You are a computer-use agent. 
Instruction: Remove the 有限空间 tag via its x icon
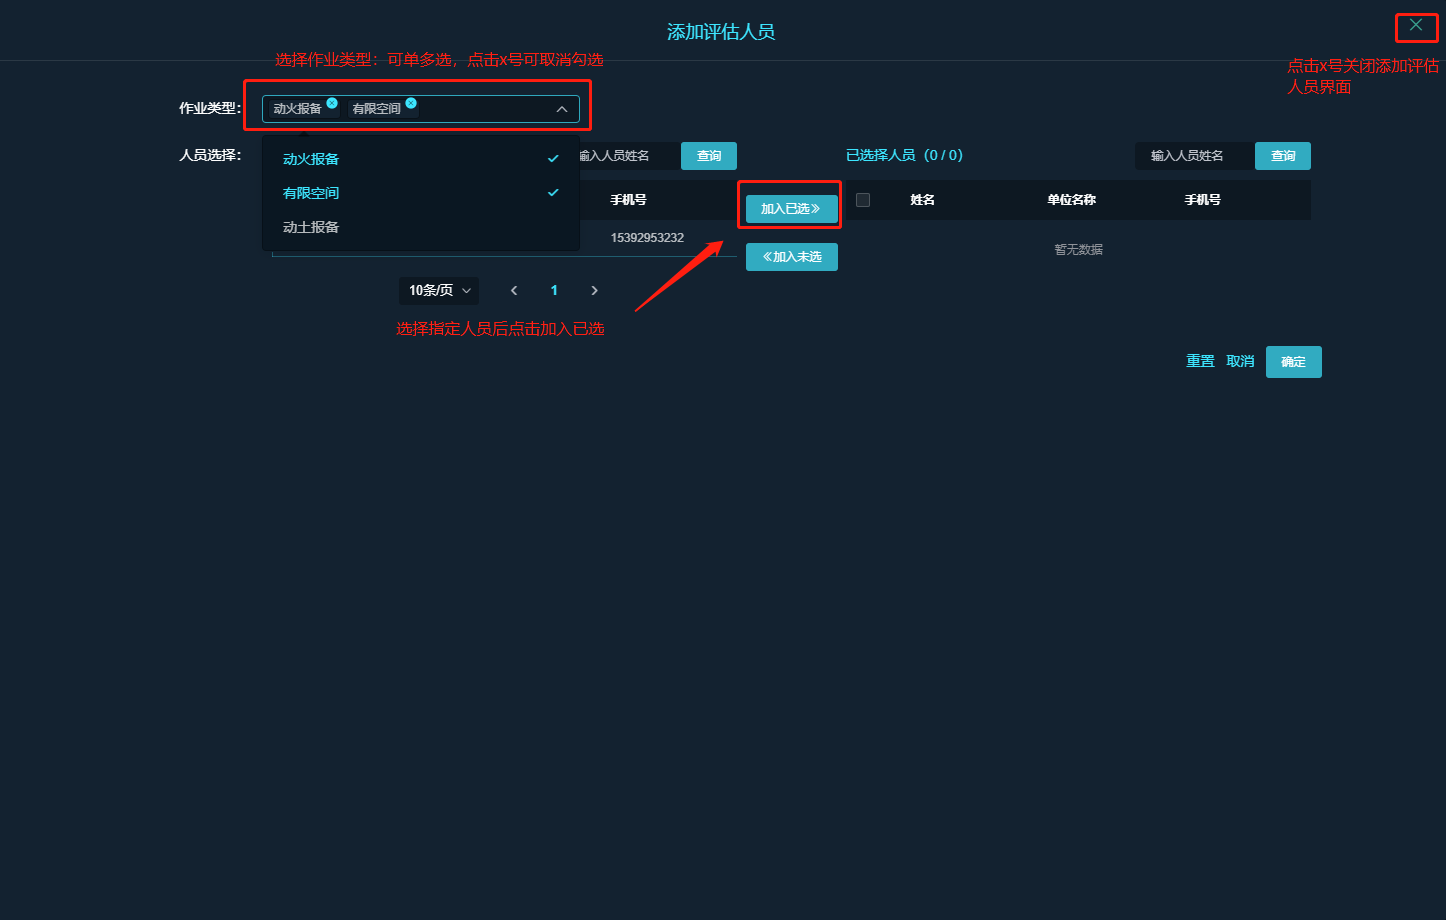411,103
